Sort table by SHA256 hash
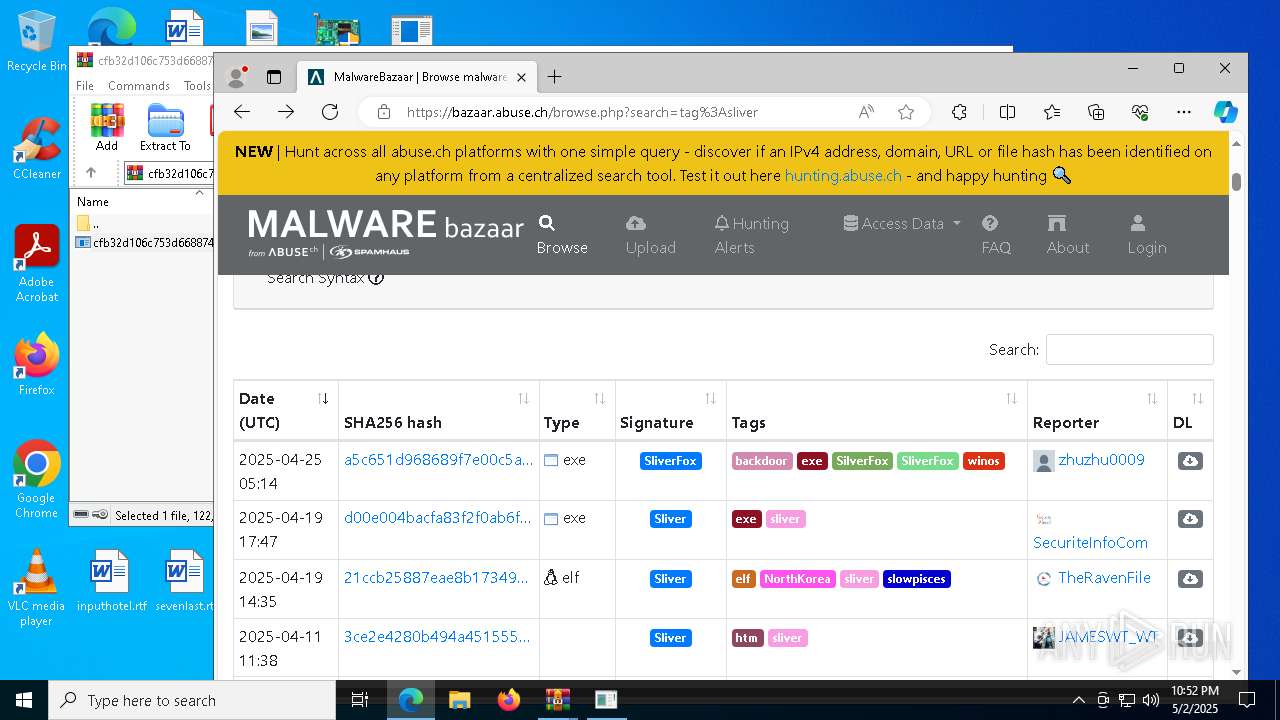The height and width of the screenshot is (720, 1280). coord(439,410)
